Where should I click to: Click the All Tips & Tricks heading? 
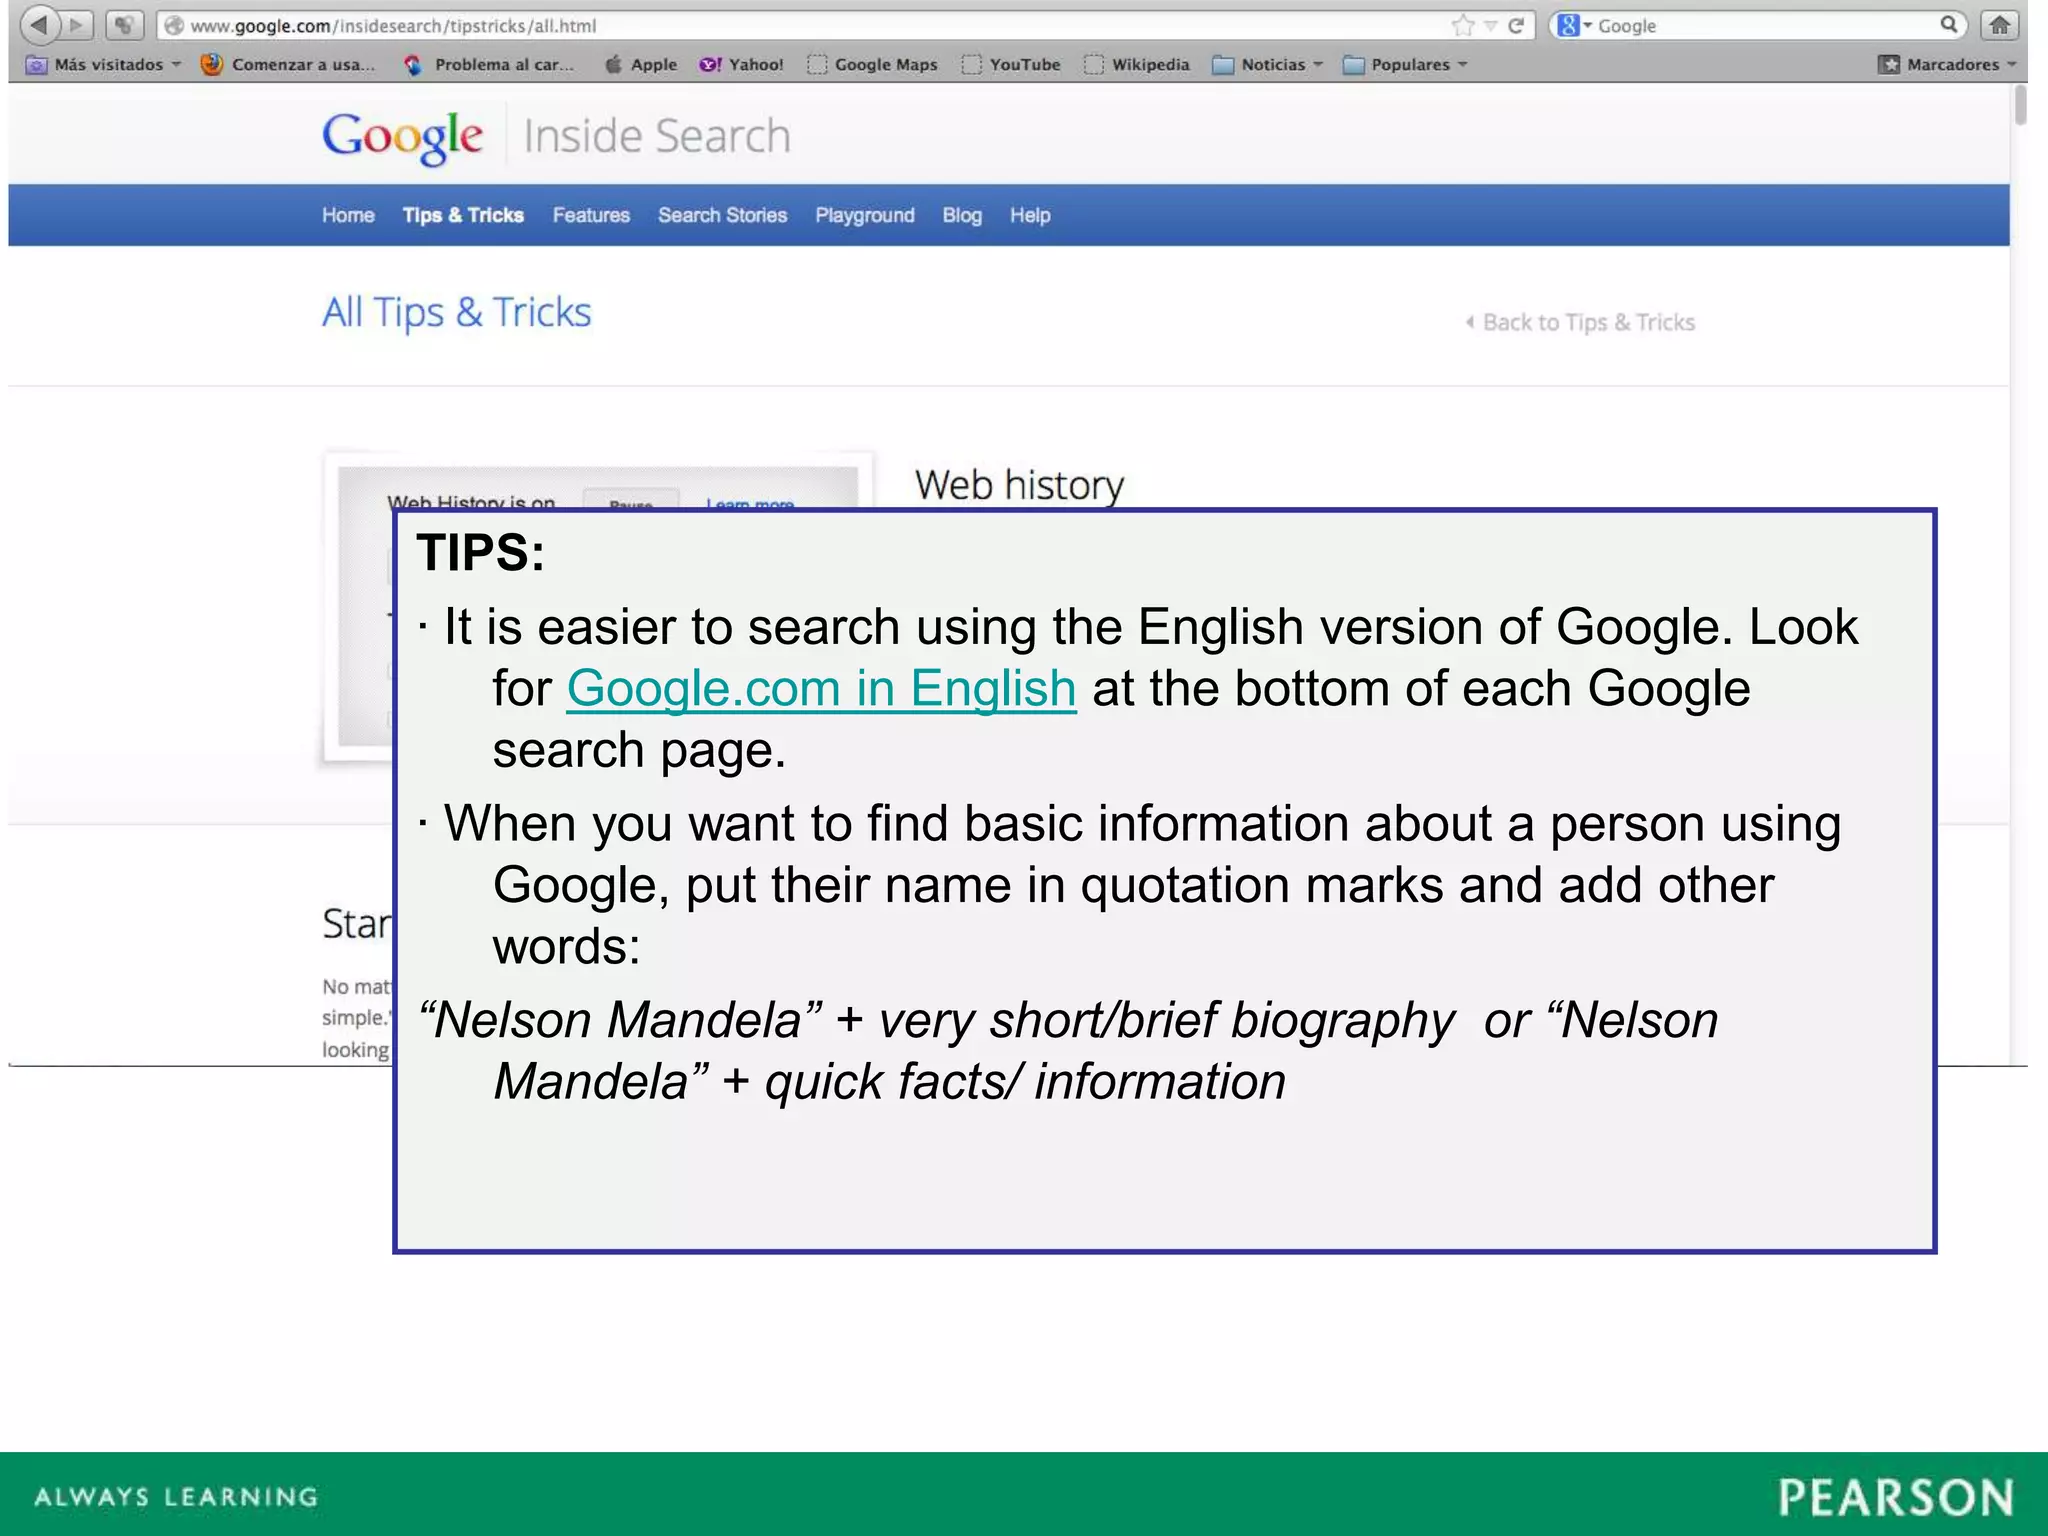tap(456, 312)
